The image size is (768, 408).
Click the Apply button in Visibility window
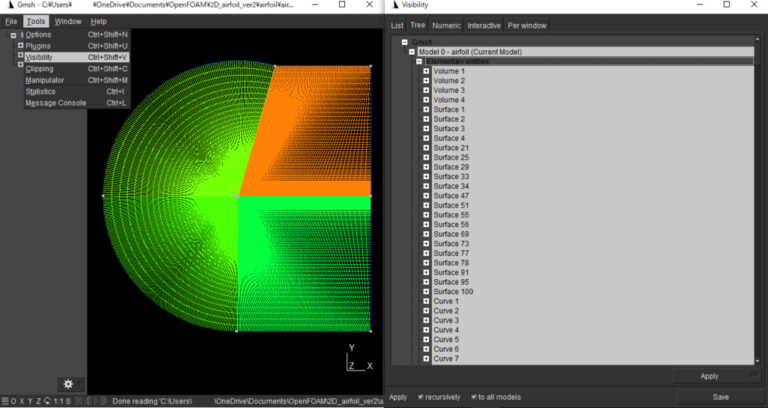(709, 376)
